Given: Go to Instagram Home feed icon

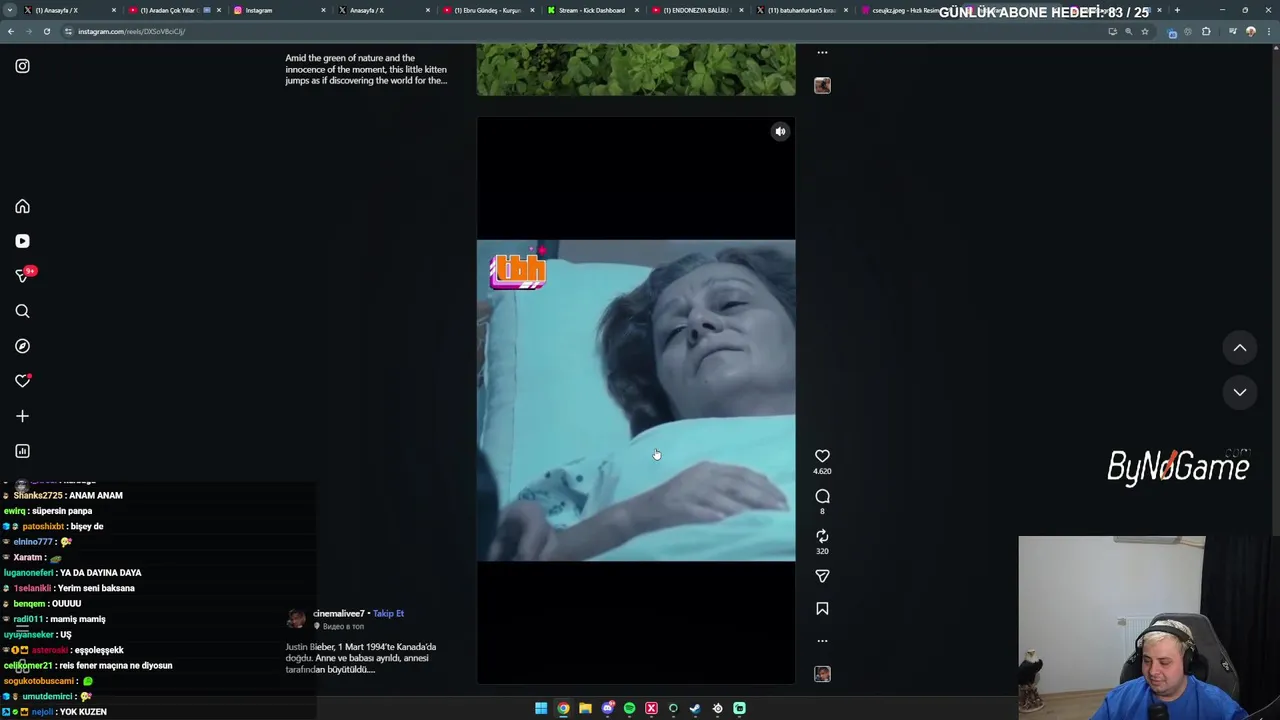Looking at the screenshot, I should (x=22, y=206).
